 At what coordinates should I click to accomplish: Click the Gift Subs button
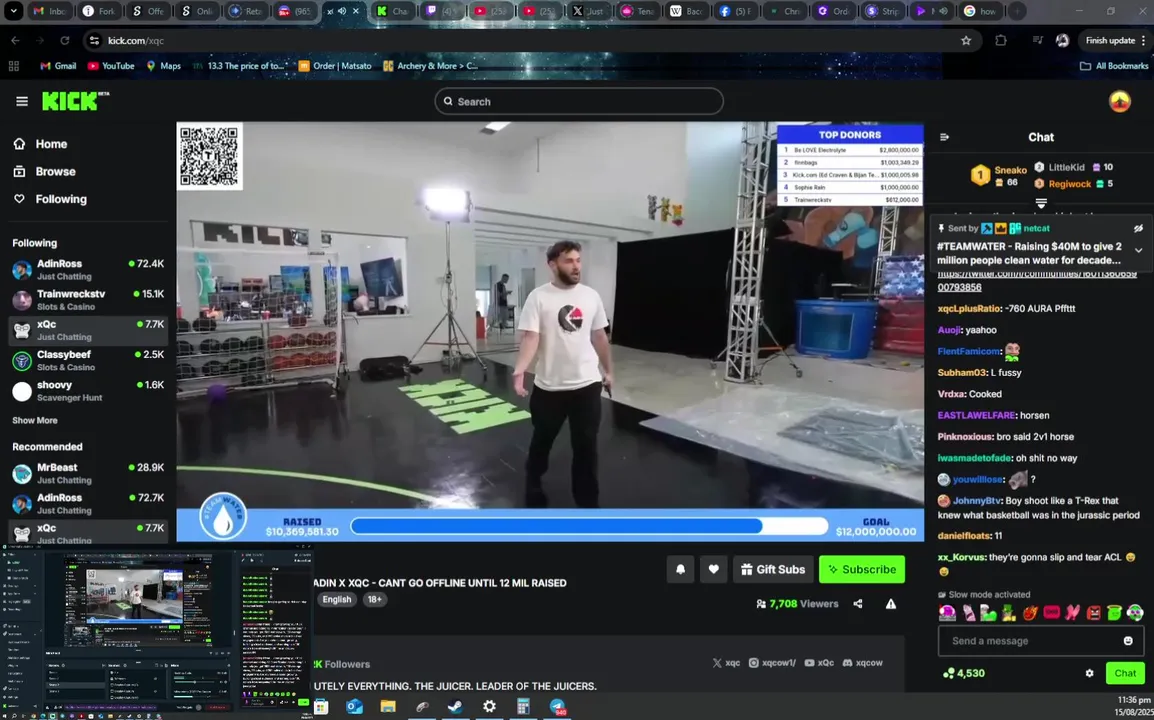773,569
